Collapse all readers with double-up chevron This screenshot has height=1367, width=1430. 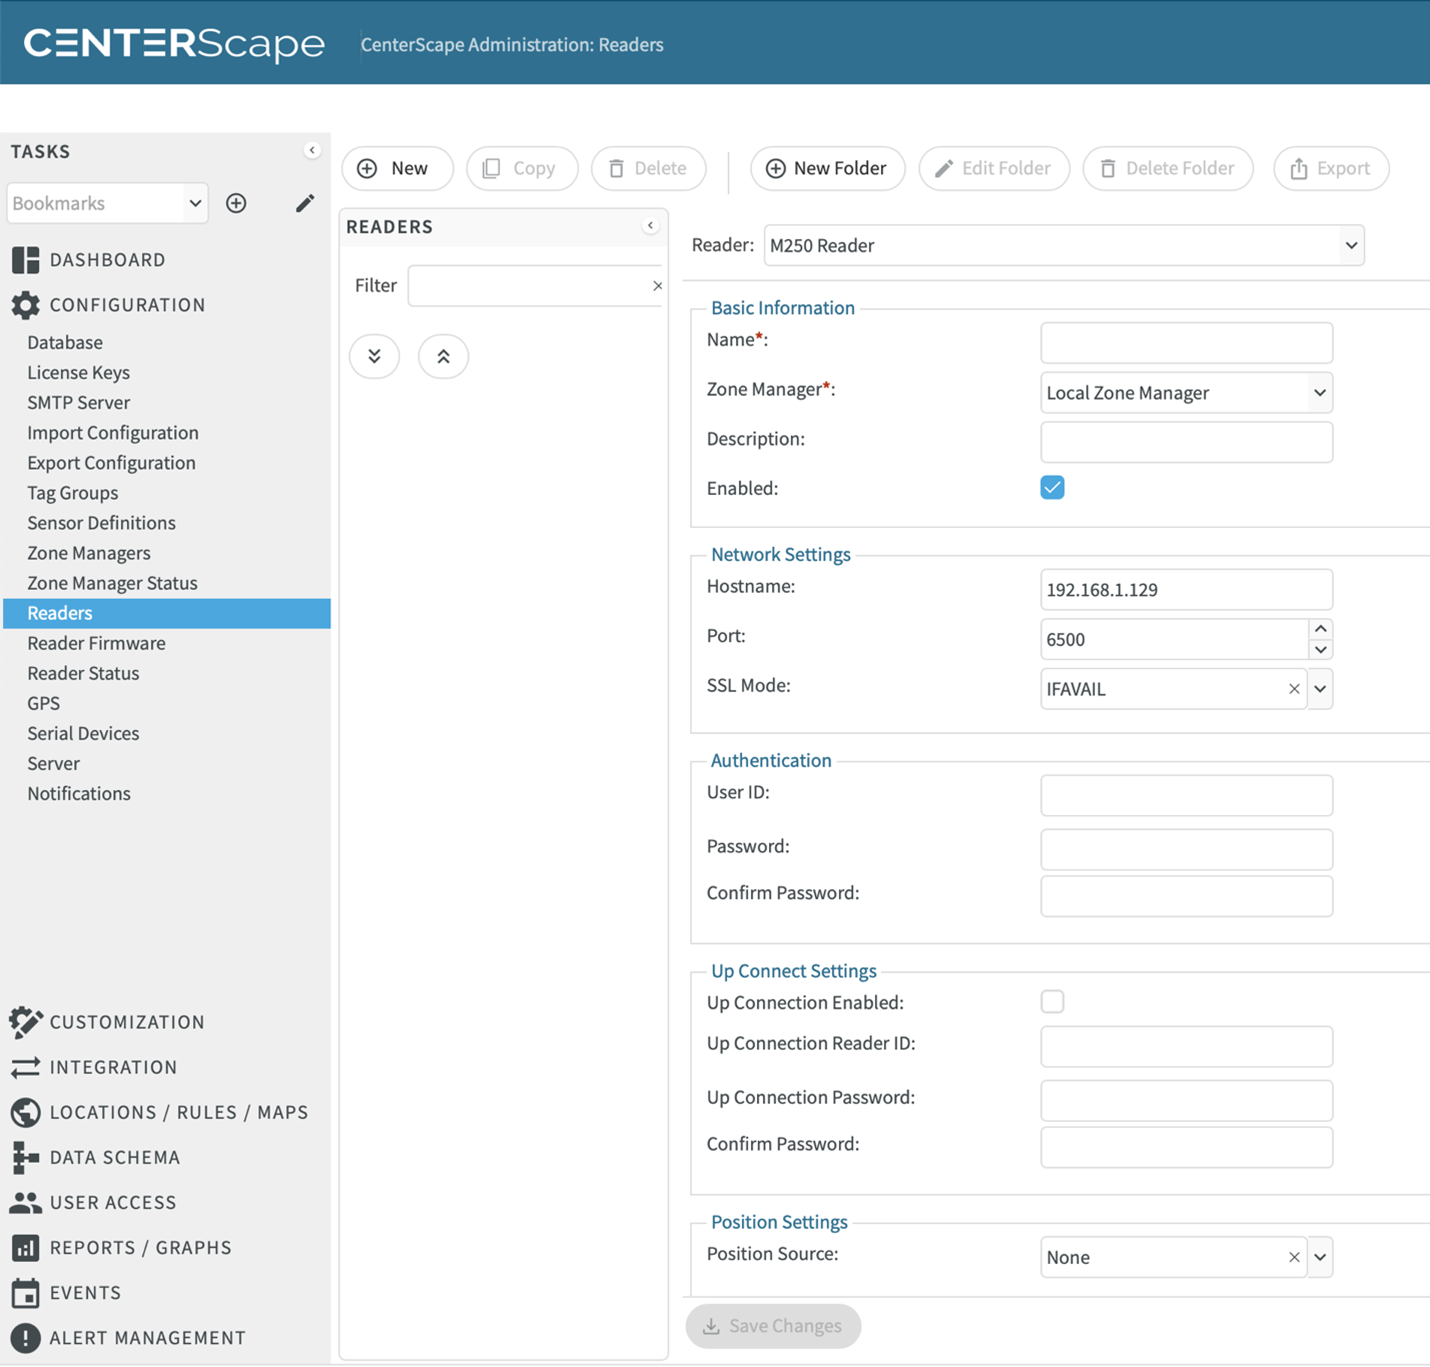click(x=443, y=357)
